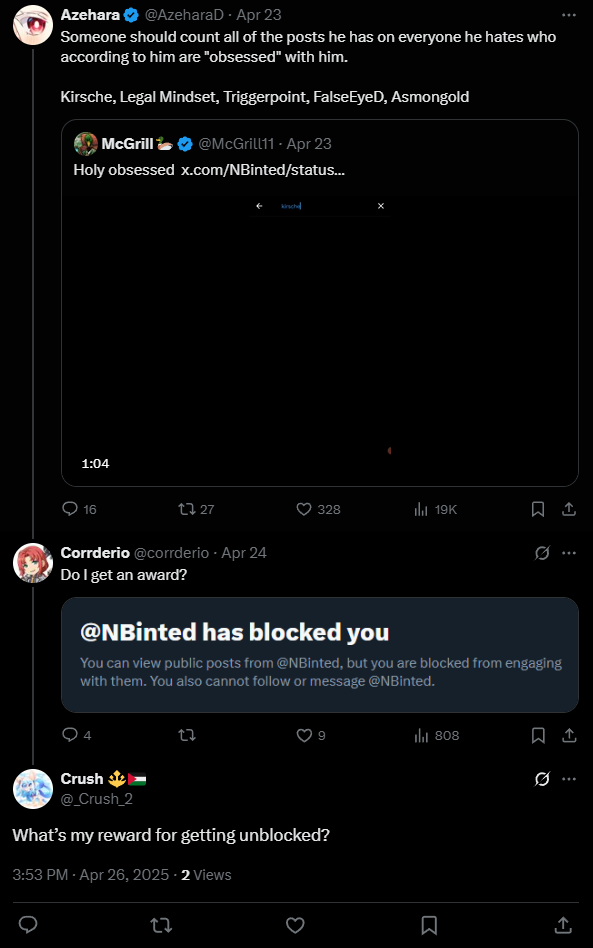Open @McGrill11 profile handle in quoted post
This screenshot has width=593, height=948.
click(236, 144)
